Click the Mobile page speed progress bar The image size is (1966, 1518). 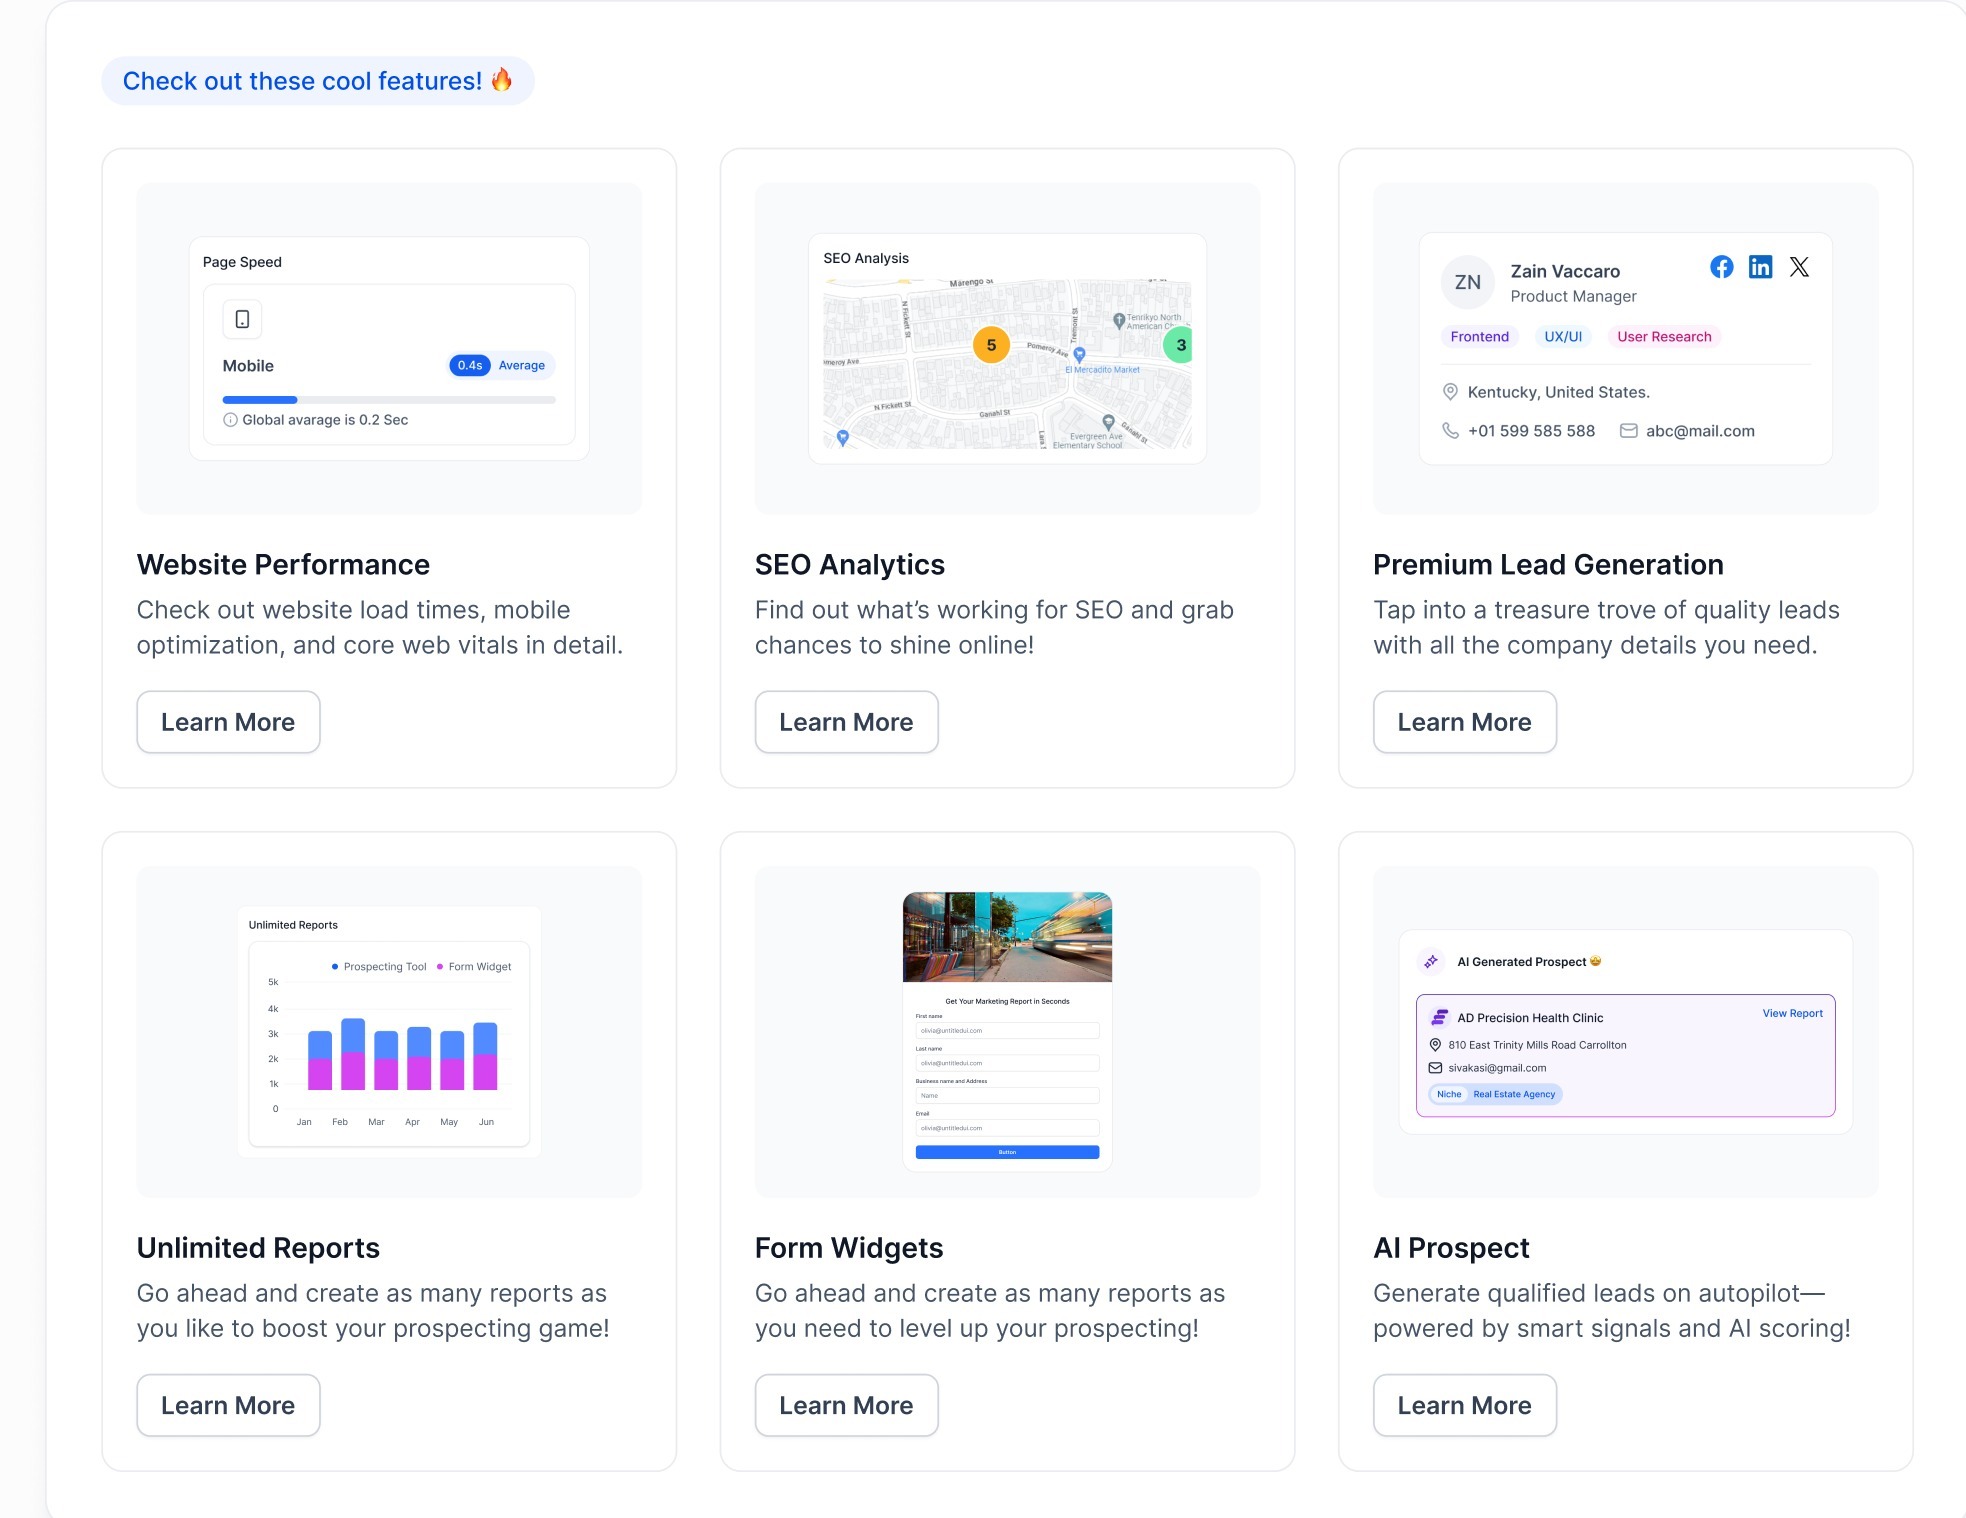pos(389,400)
